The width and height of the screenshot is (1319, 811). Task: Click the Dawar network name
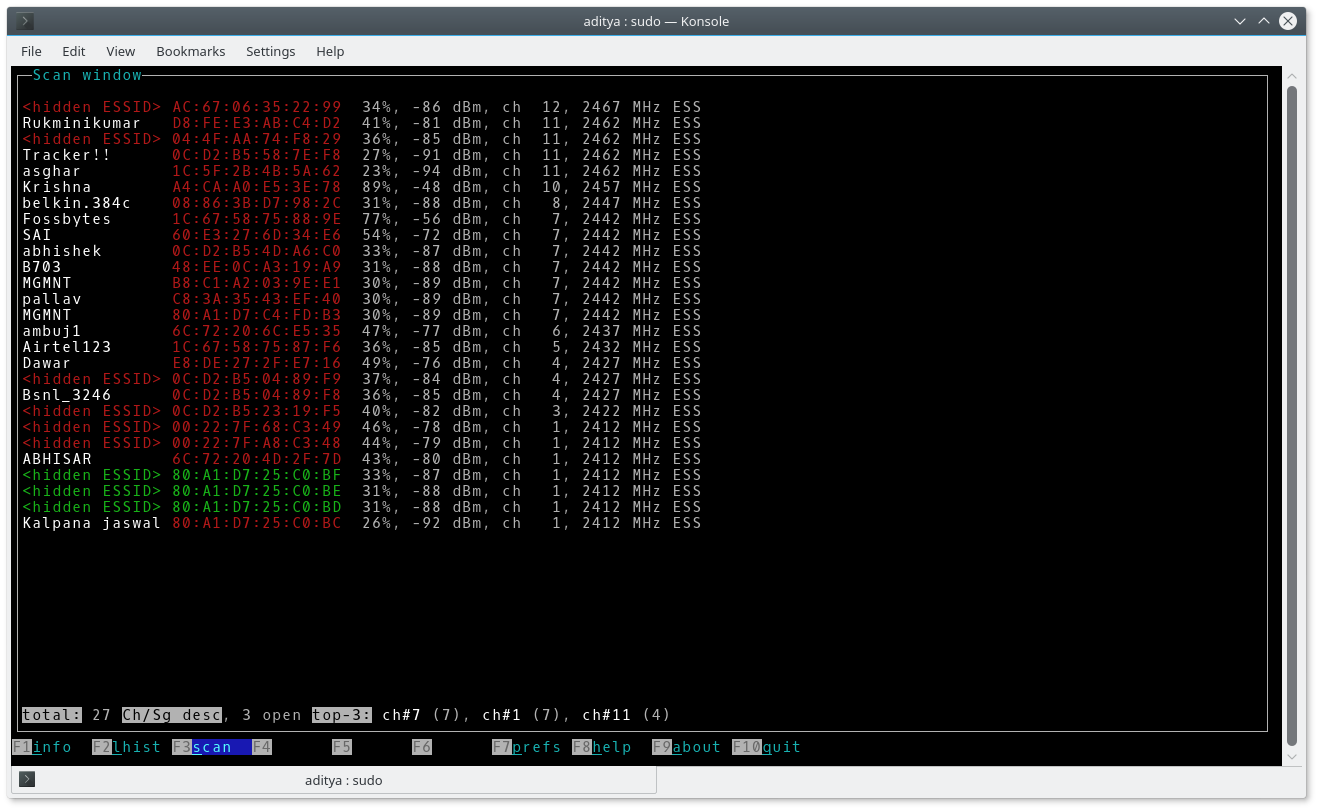[x=47, y=363]
